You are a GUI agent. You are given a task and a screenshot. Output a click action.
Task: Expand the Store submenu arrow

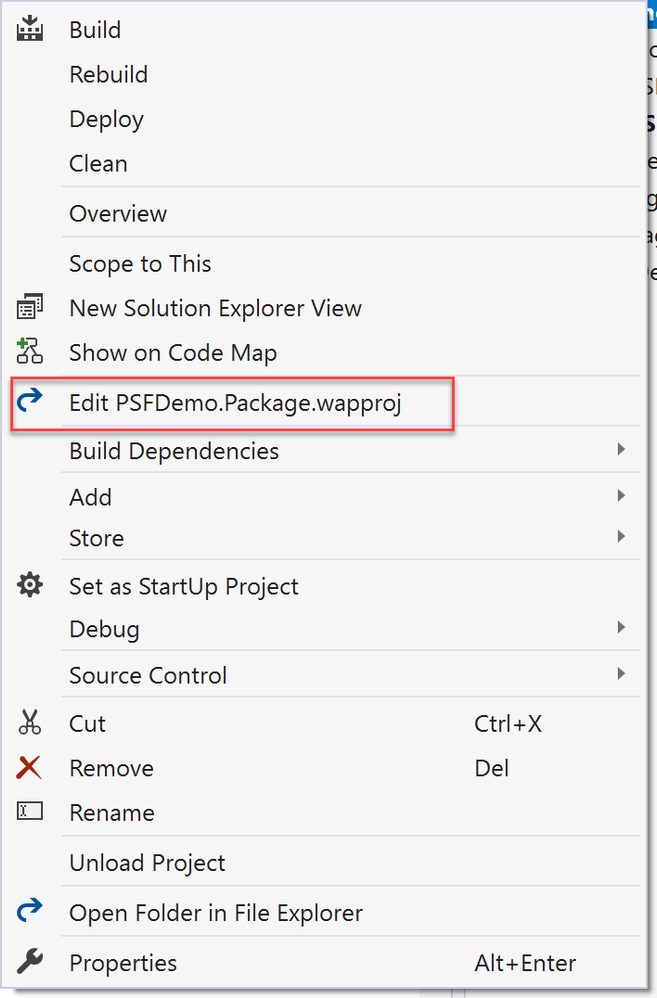(x=621, y=537)
